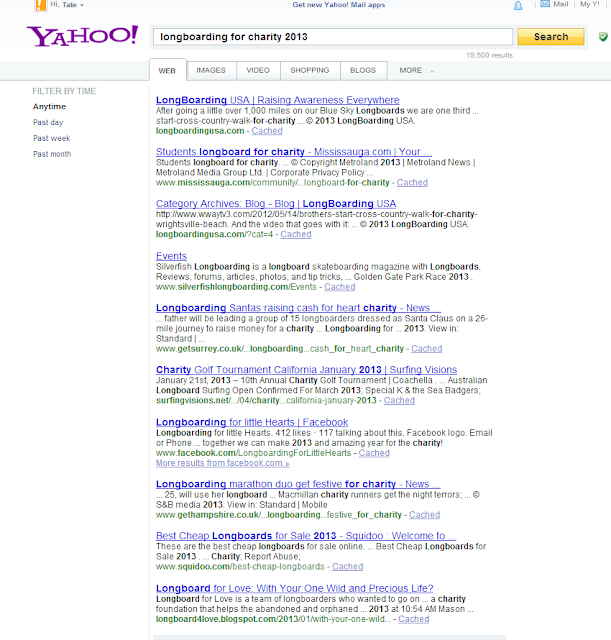The image size is (611, 640).
Task: Filter results by Past week
Action: [x=51, y=138]
